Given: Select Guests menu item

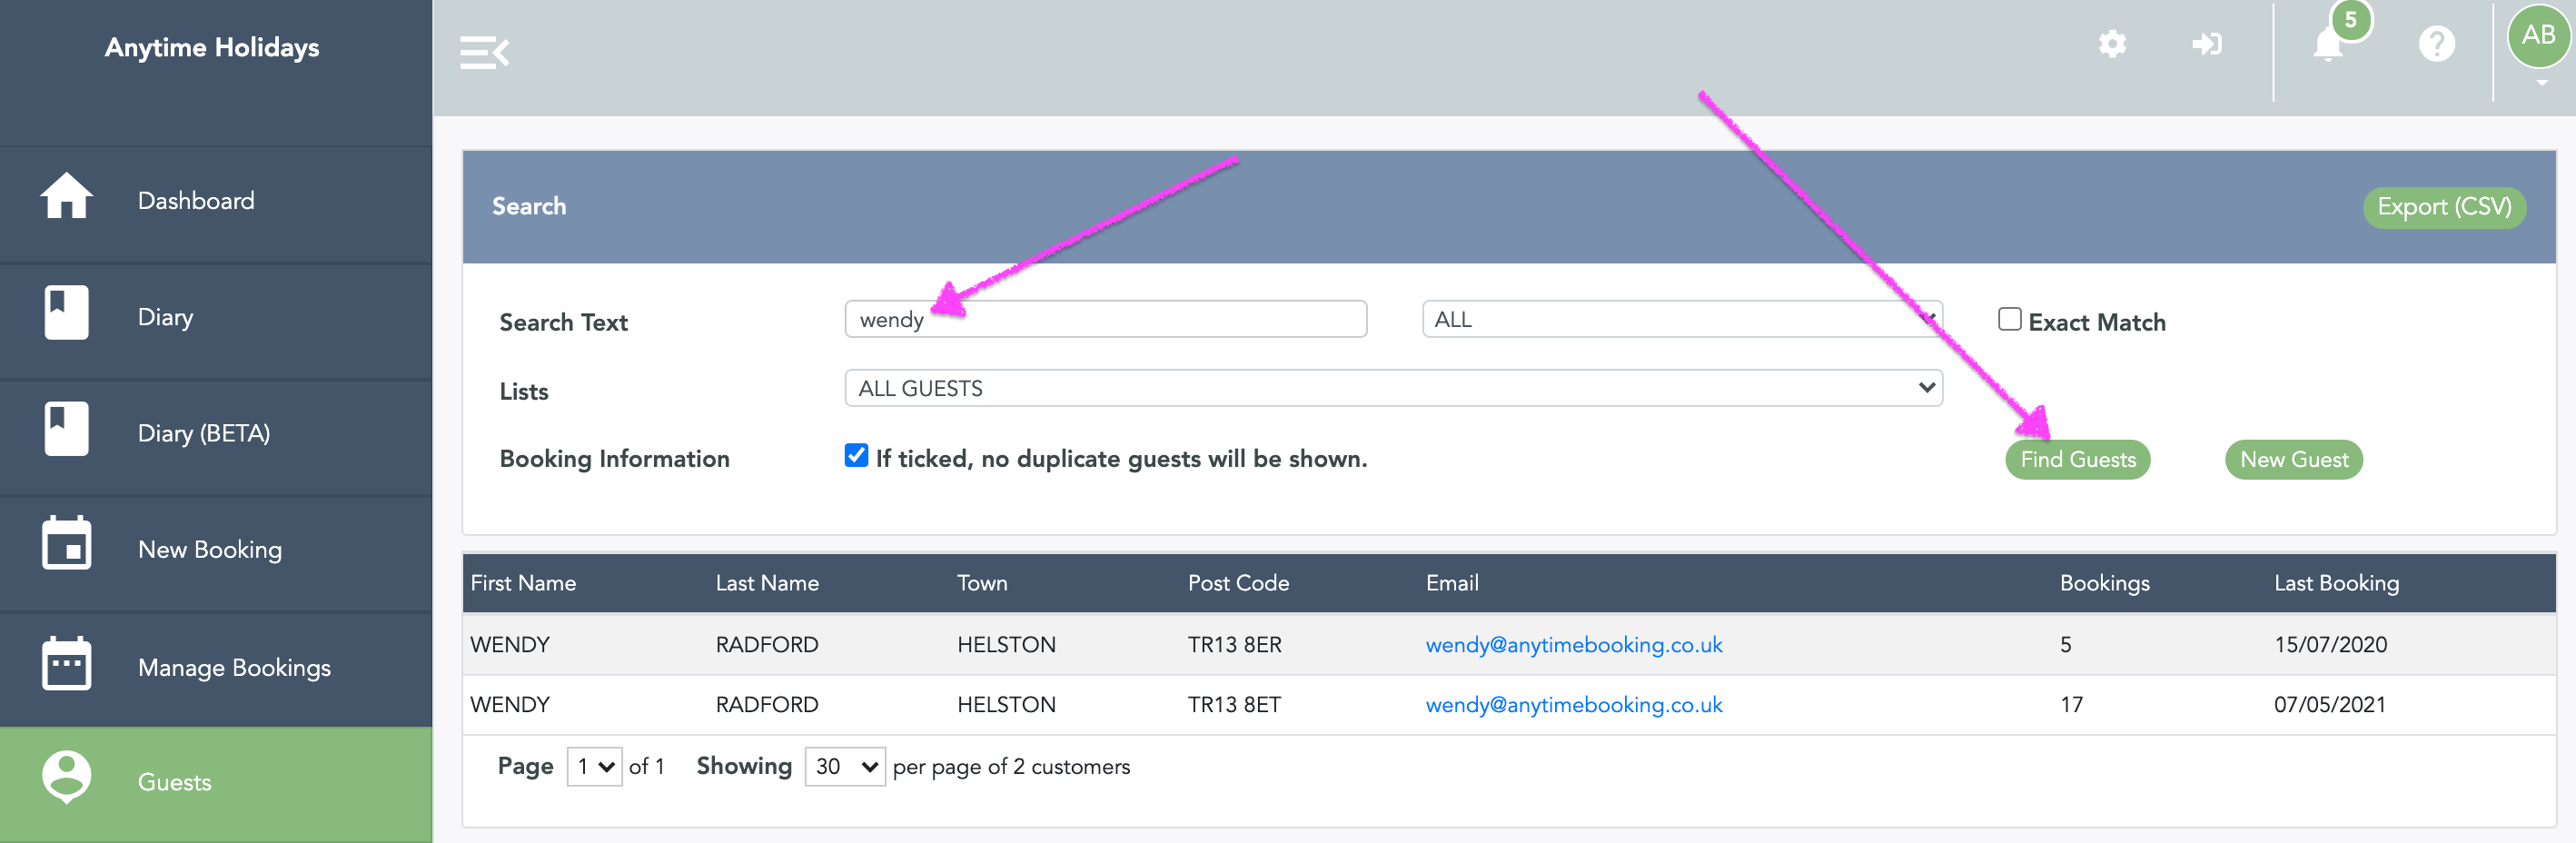Looking at the screenshot, I should pos(216,783).
